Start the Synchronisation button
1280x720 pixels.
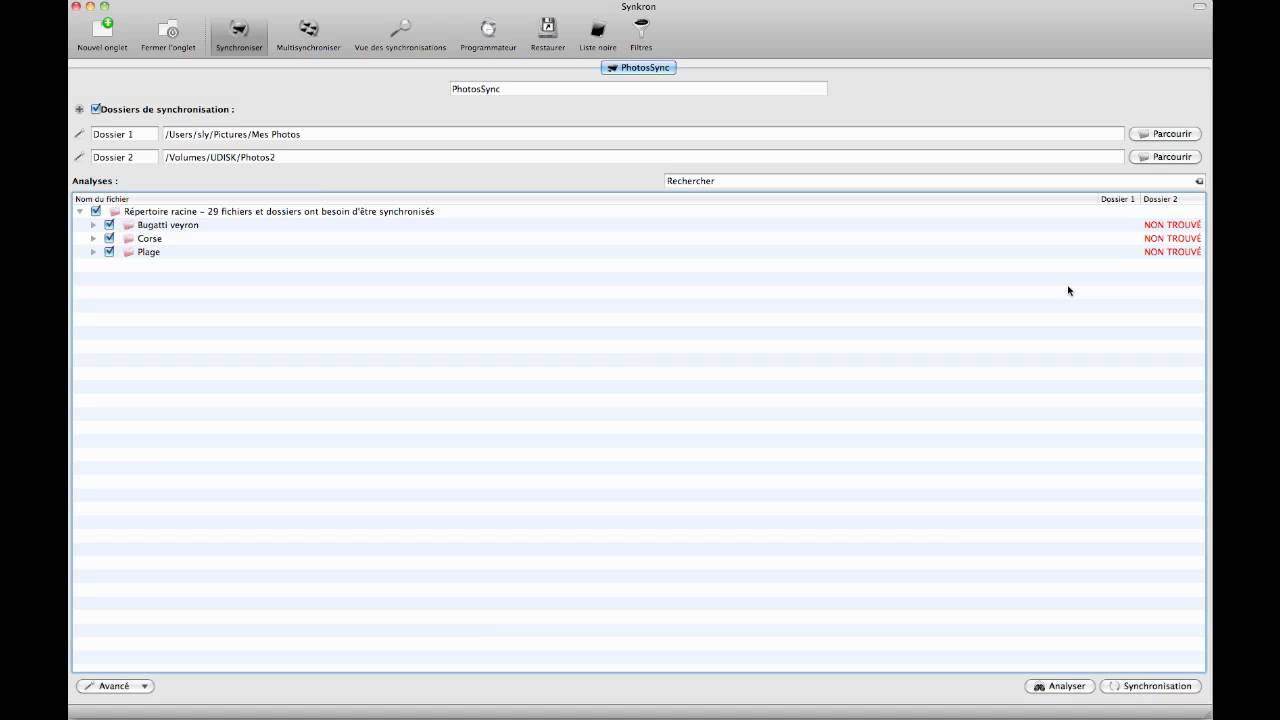click(1150, 686)
